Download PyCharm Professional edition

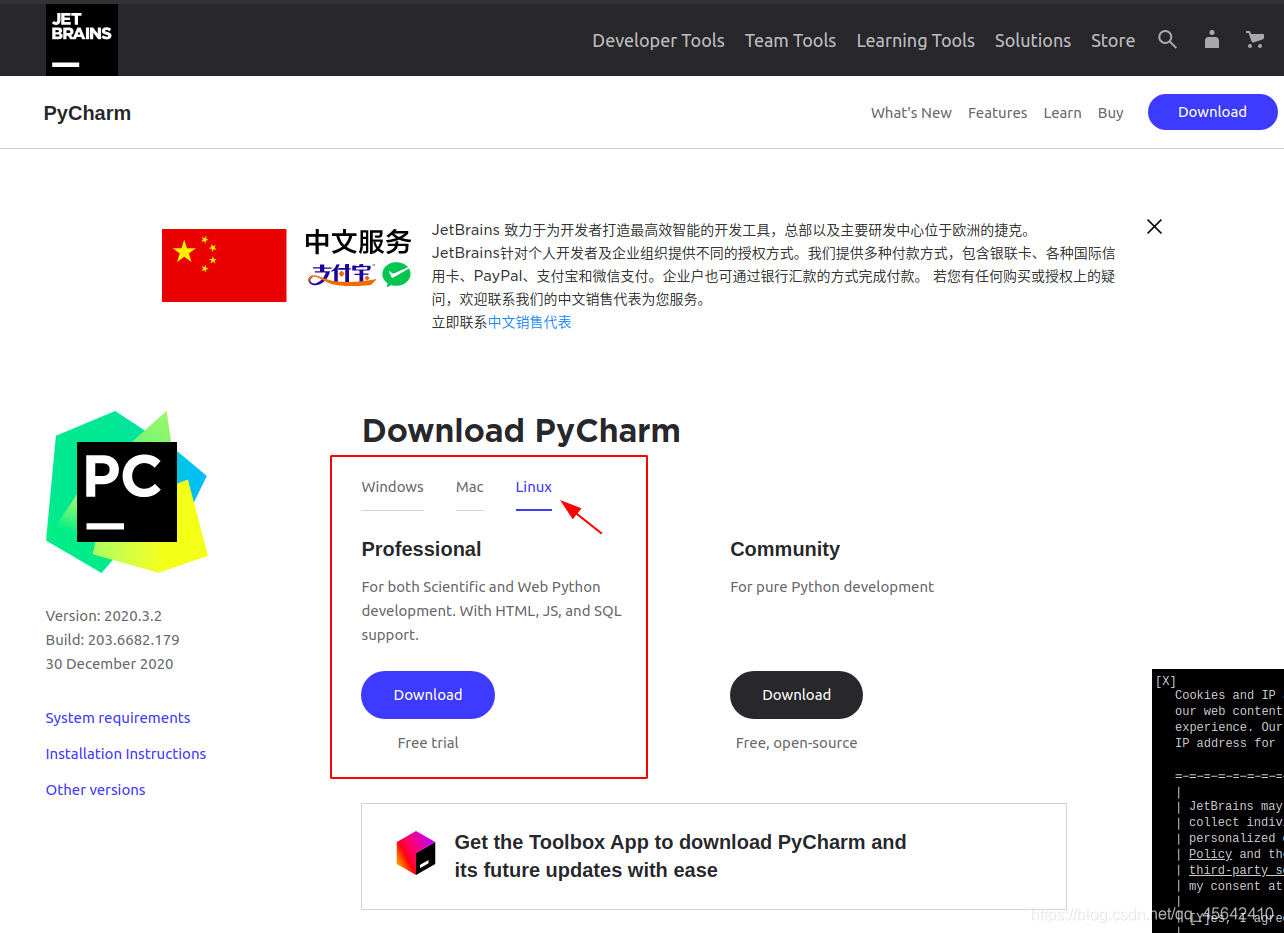[428, 695]
